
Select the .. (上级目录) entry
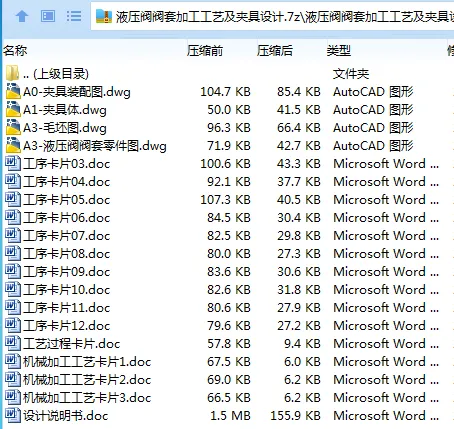coord(56,74)
